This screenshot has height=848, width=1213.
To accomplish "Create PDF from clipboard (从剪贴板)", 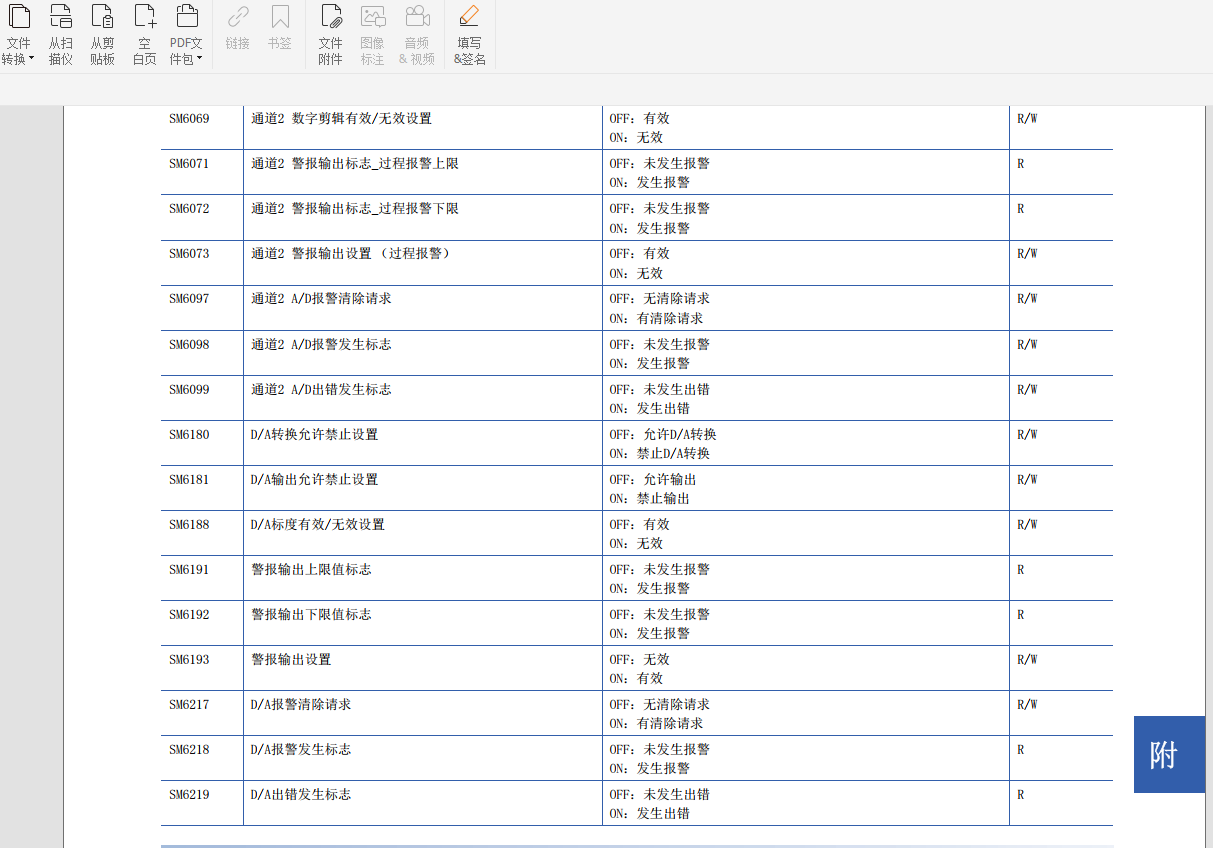I will pyautogui.click(x=102, y=17).
